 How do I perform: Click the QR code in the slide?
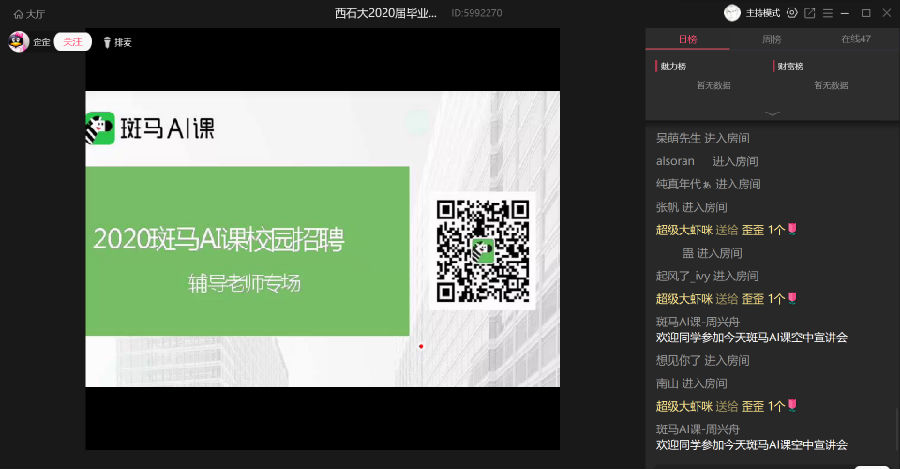click(x=484, y=250)
